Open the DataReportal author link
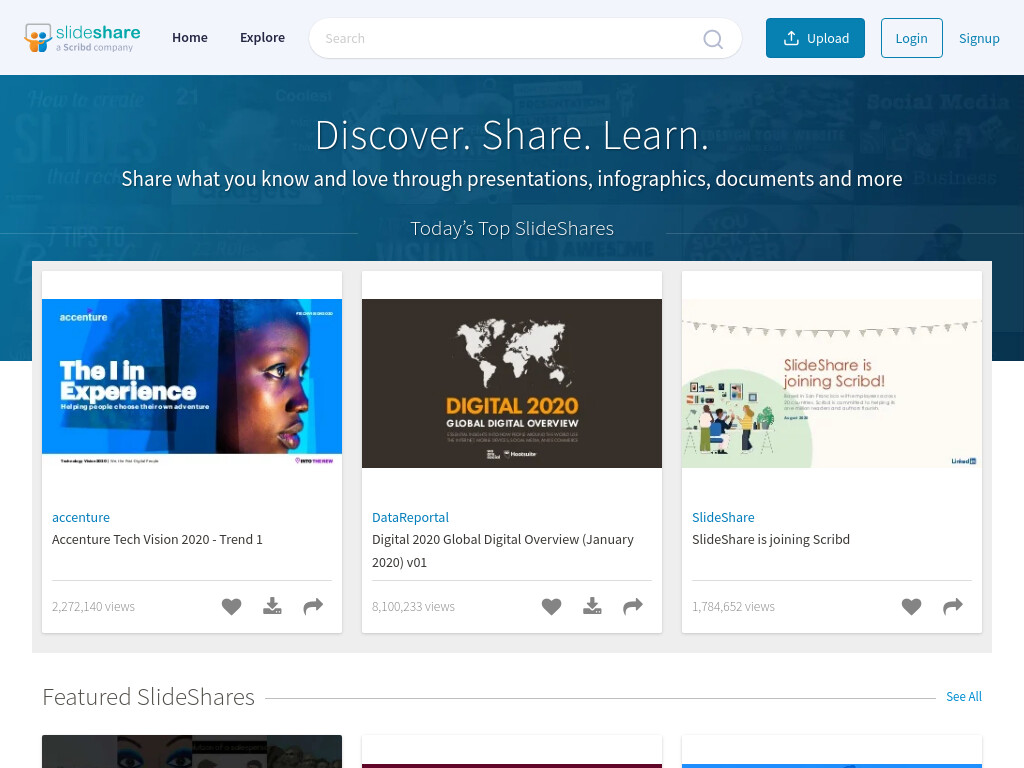The image size is (1024, 768). click(411, 517)
